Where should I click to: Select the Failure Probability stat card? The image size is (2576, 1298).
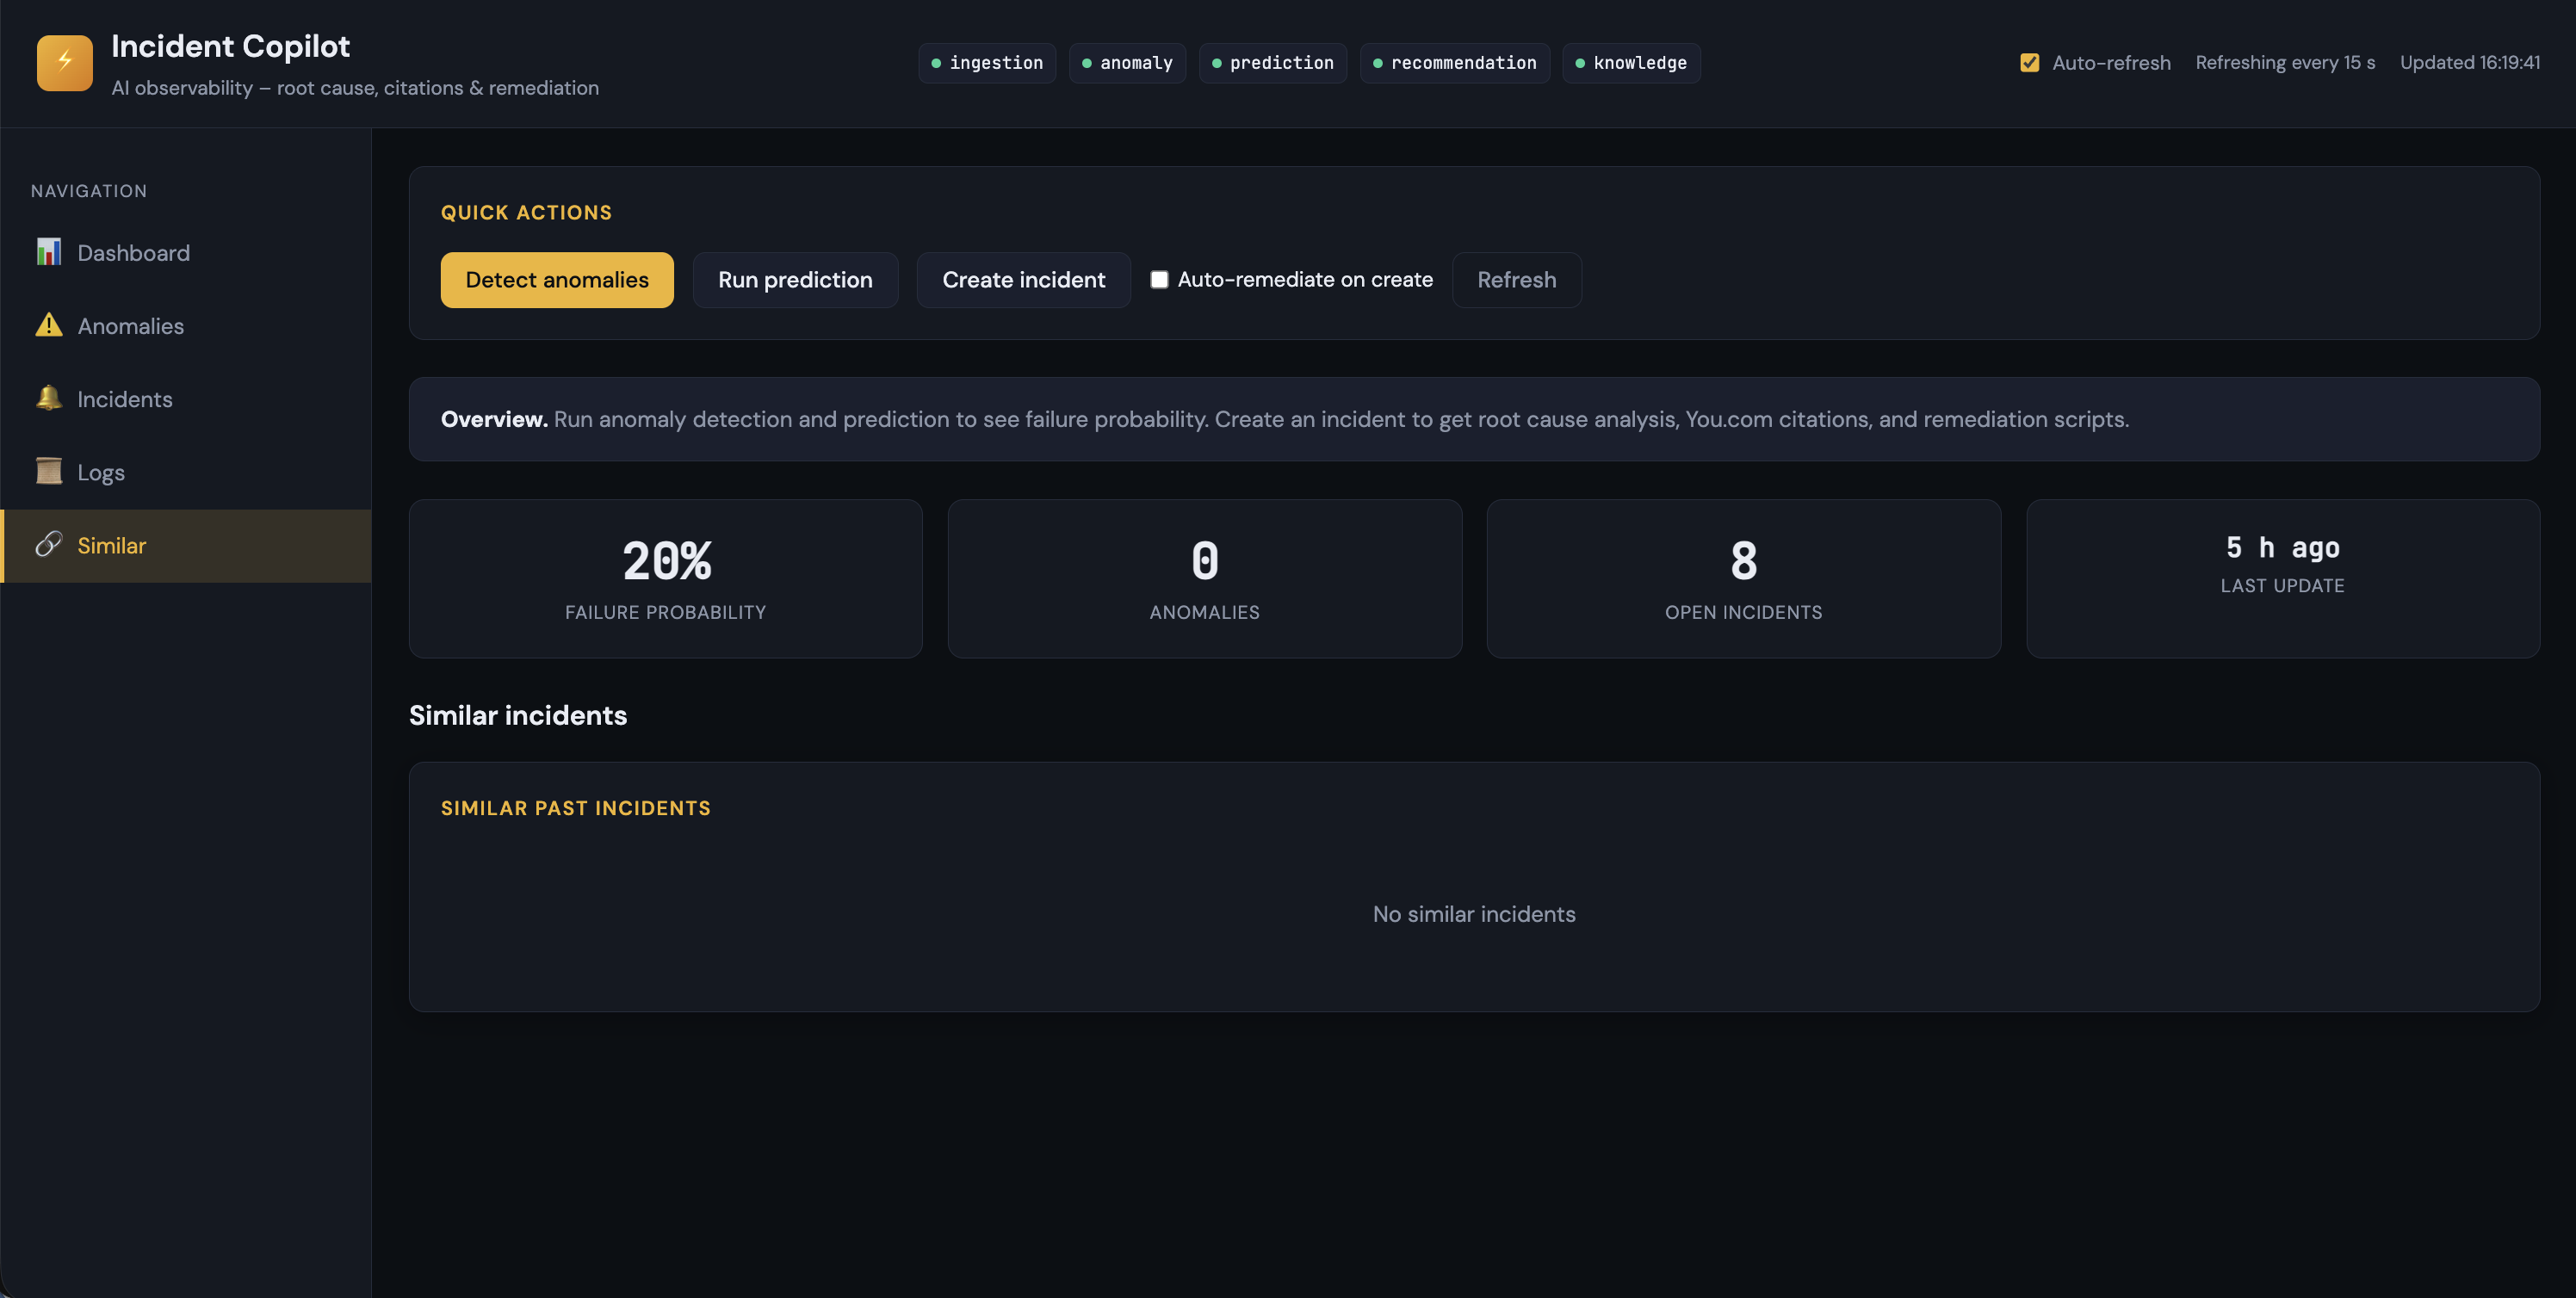[665, 578]
